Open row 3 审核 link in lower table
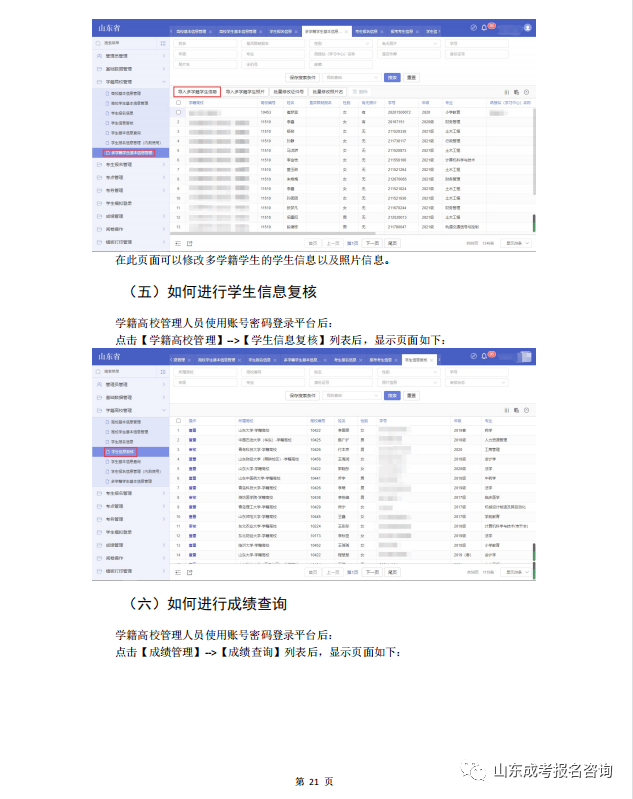The image size is (633, 799). (x=192, y=450)
